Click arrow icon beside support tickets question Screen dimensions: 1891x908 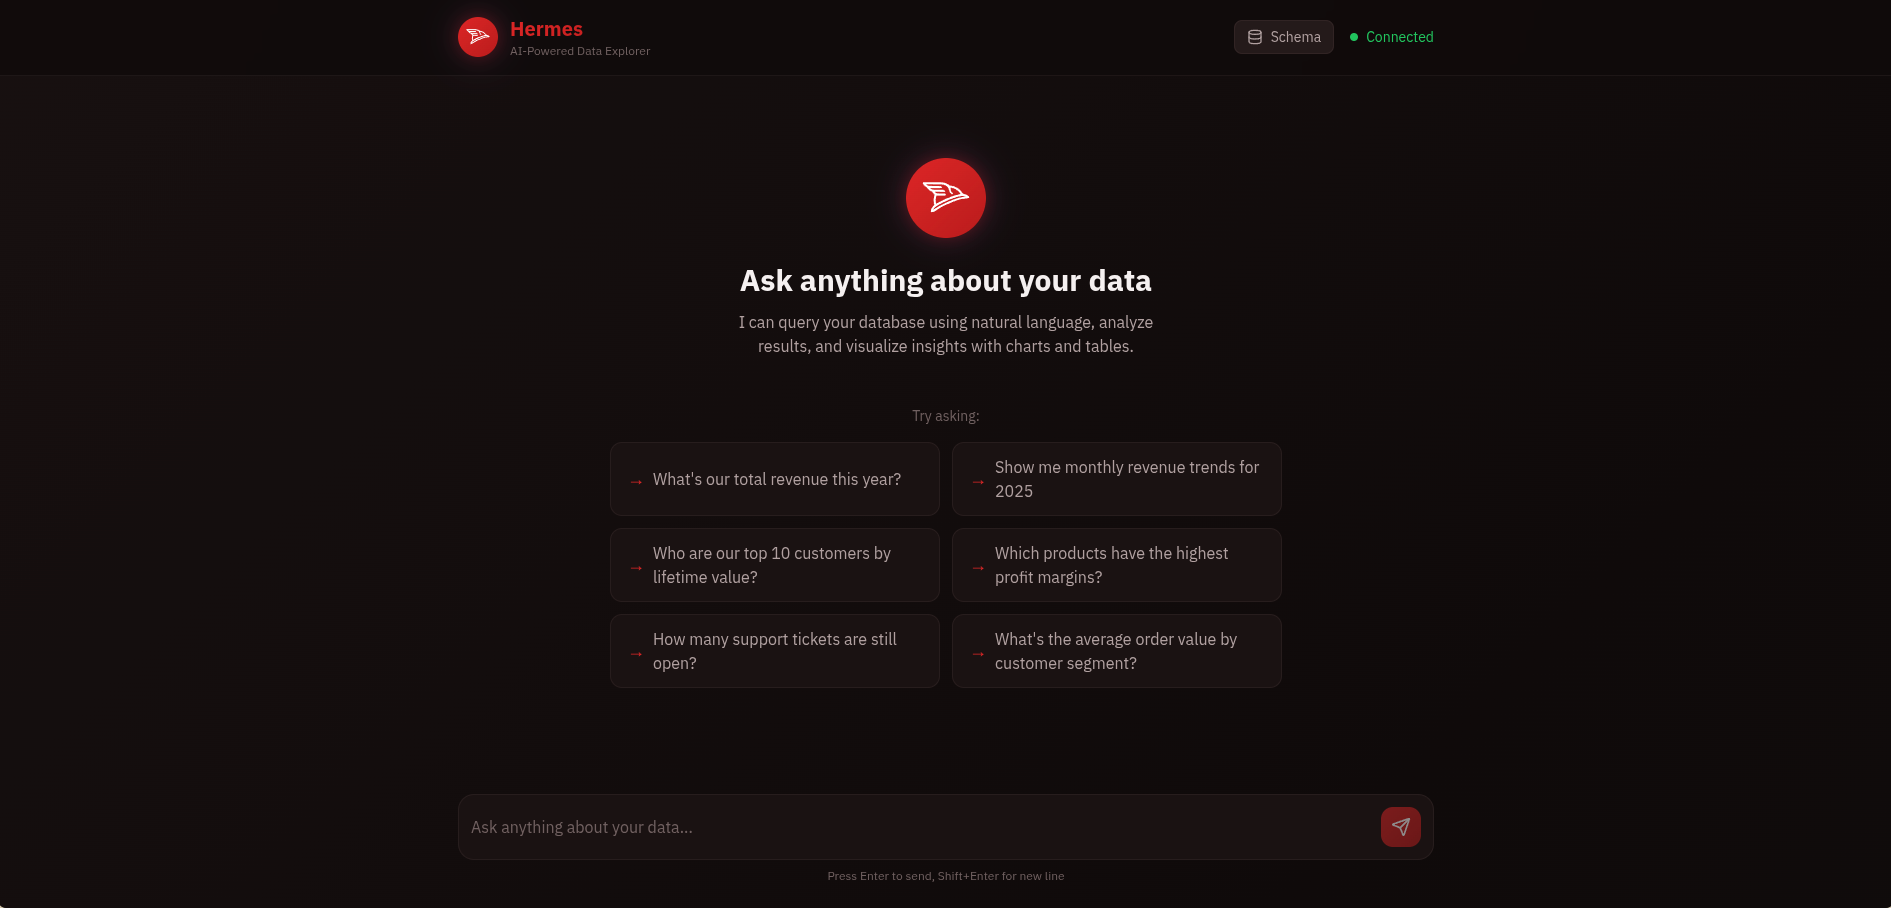[636, 654]
